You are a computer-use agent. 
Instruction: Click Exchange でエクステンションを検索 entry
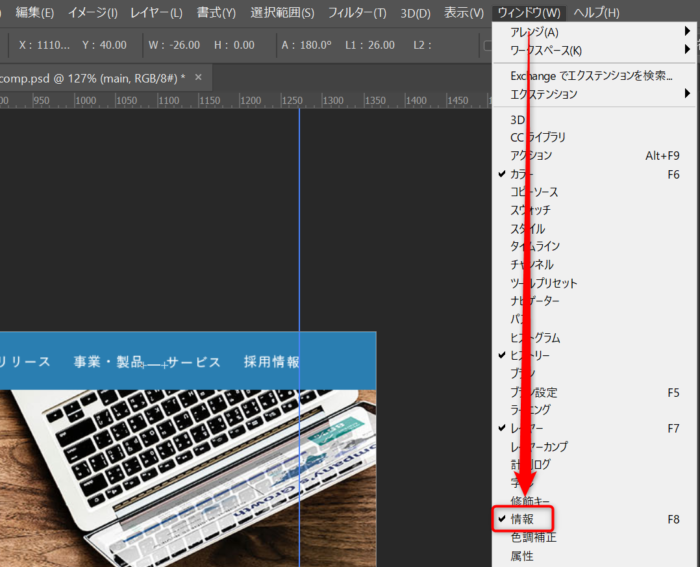(x=591, y=76)
